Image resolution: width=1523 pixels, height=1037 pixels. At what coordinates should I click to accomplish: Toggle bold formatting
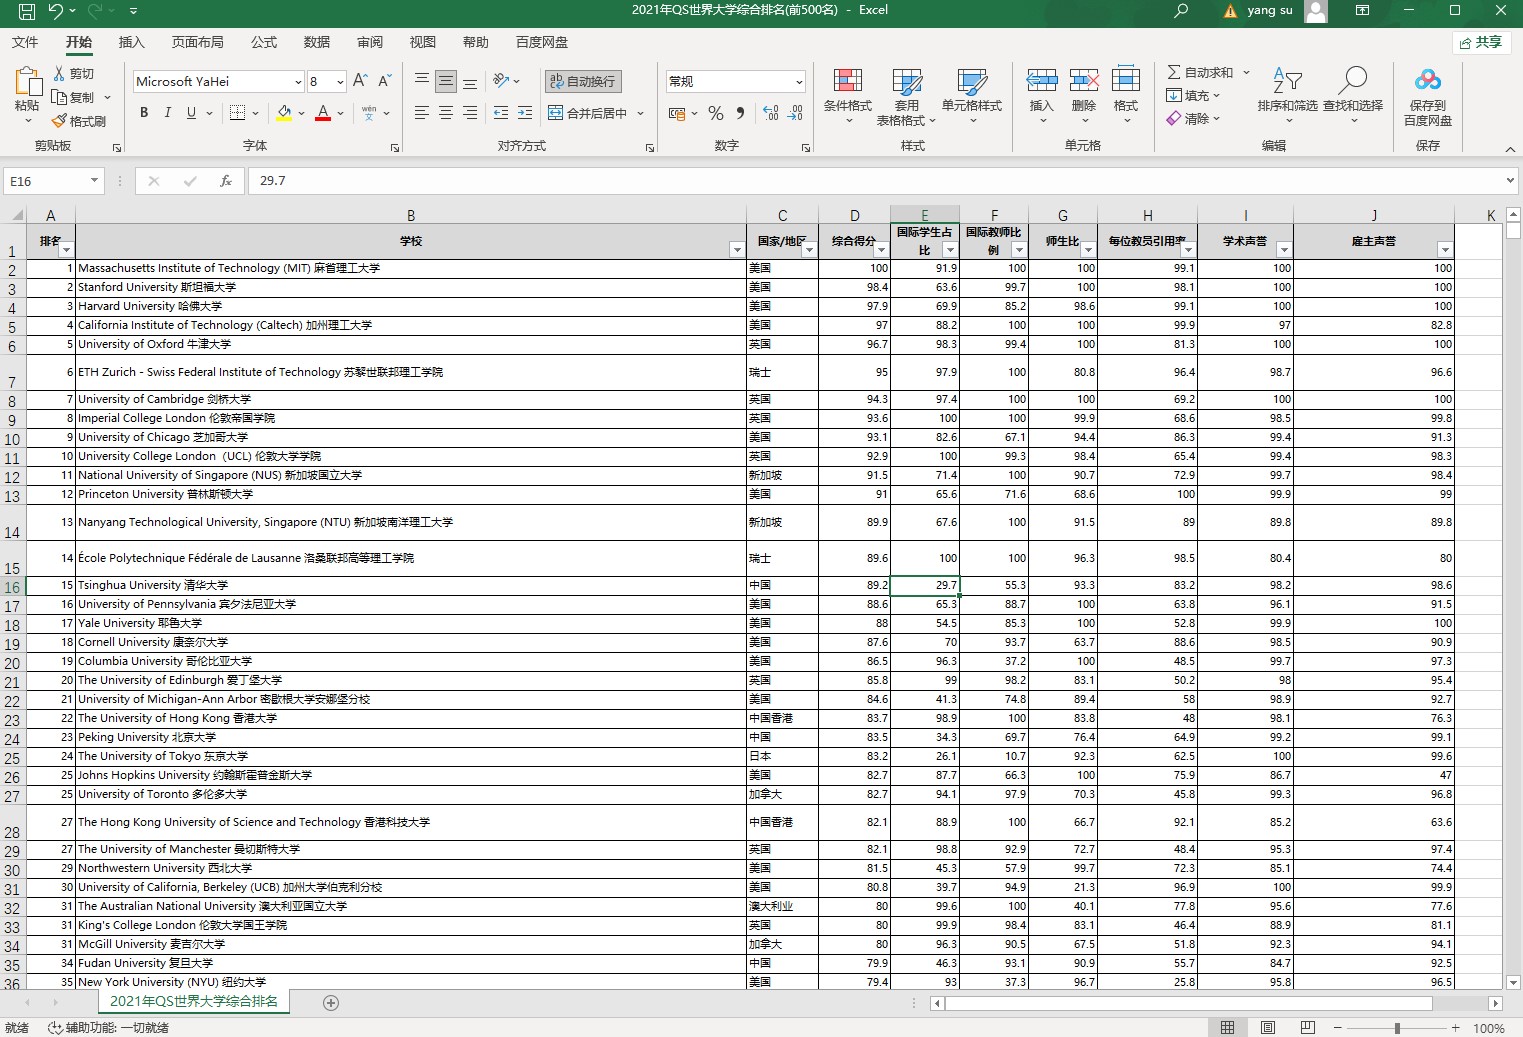pyautogui.click(x=144, y=113)
